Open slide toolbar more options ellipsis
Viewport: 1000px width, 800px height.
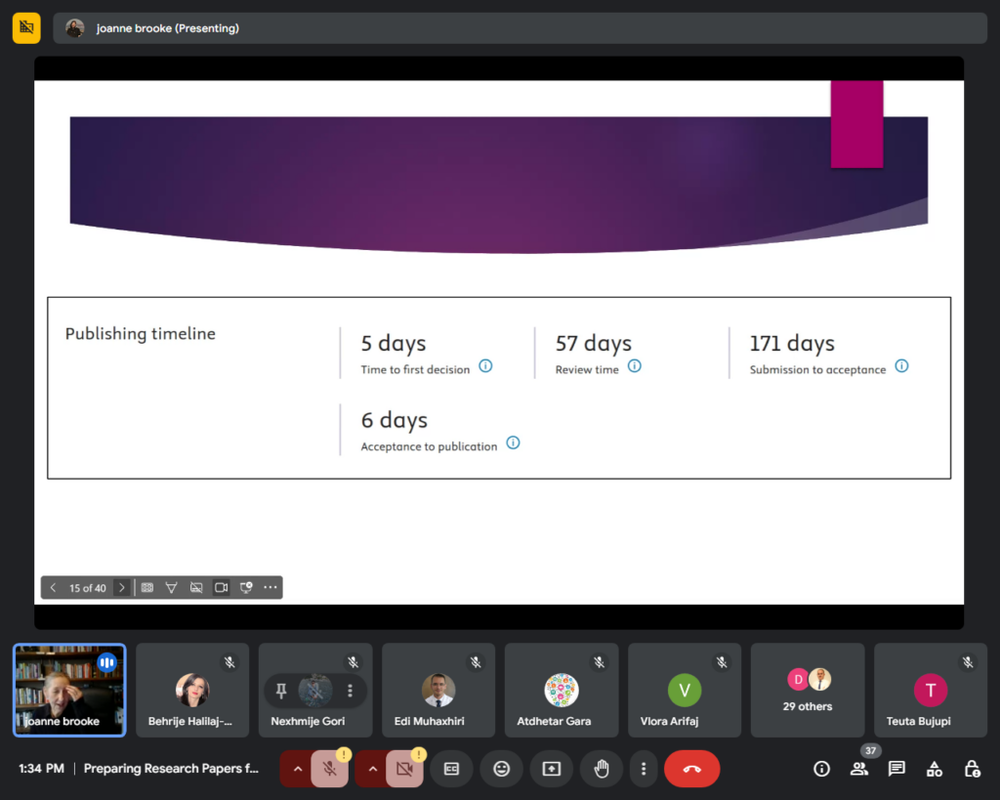pyautogui.click(x=270, y=588)
